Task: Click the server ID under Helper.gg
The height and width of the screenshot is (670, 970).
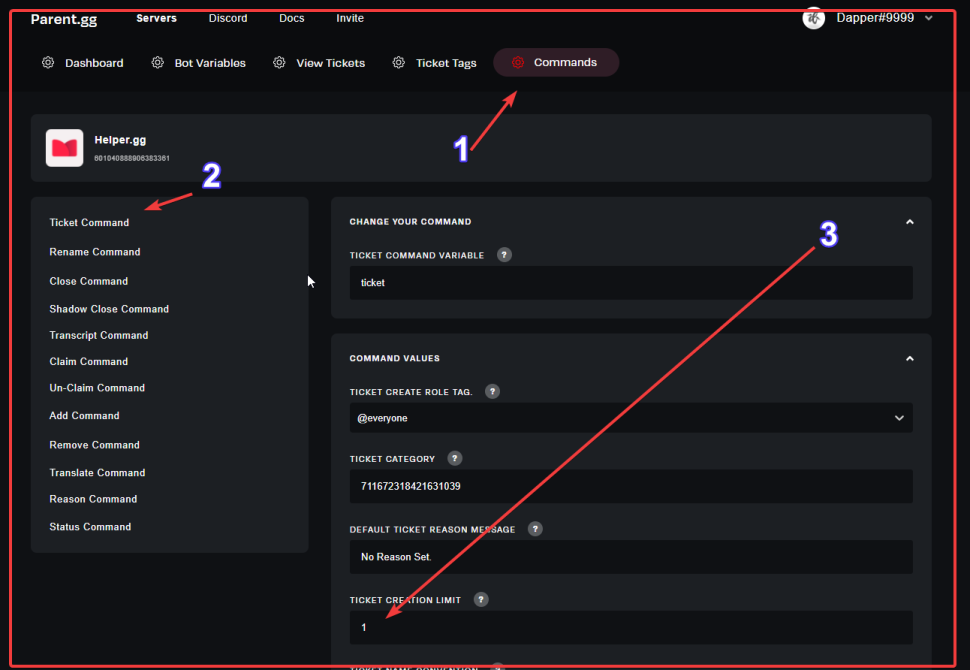Action: pos(132,158)
